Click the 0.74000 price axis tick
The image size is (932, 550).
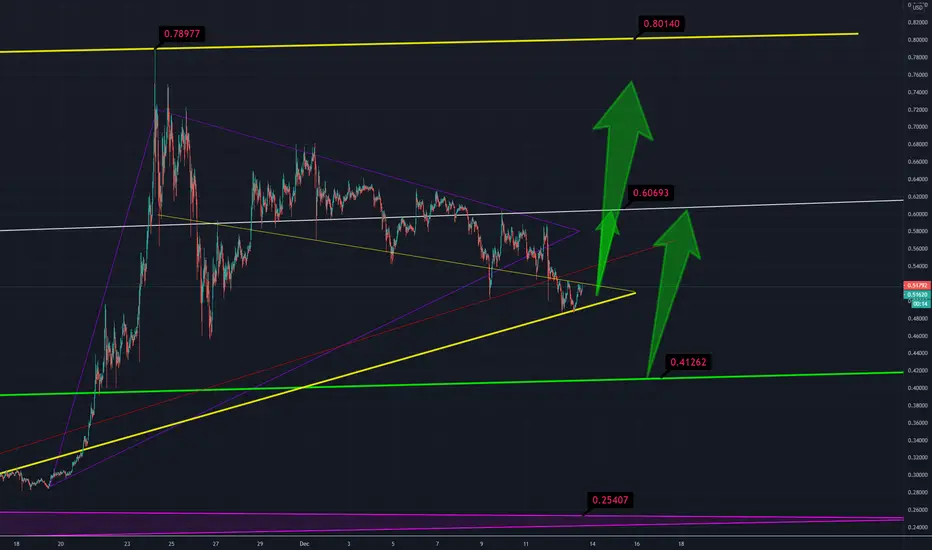click(x=918, y=93)
